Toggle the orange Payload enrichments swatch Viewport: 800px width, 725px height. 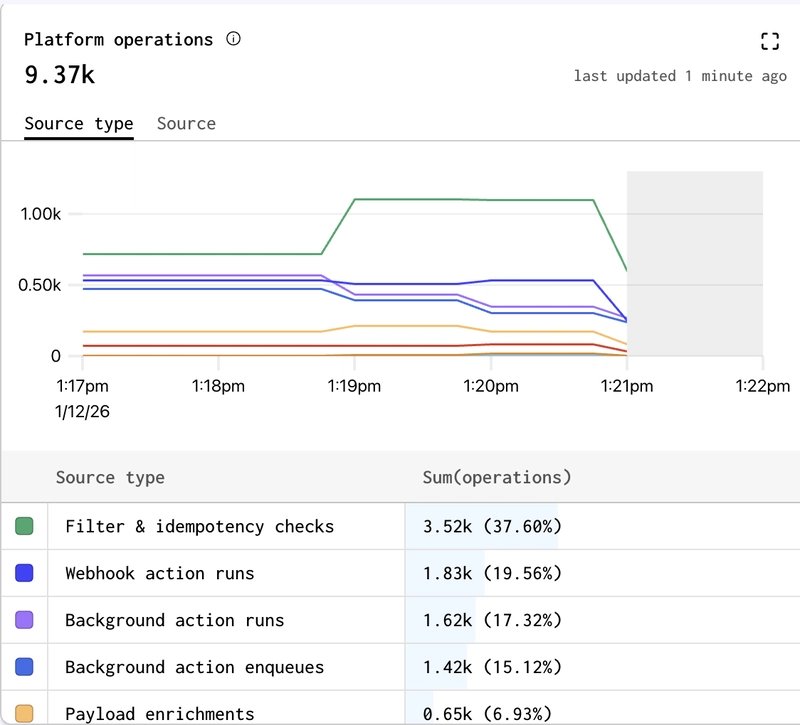coord(25,713)
